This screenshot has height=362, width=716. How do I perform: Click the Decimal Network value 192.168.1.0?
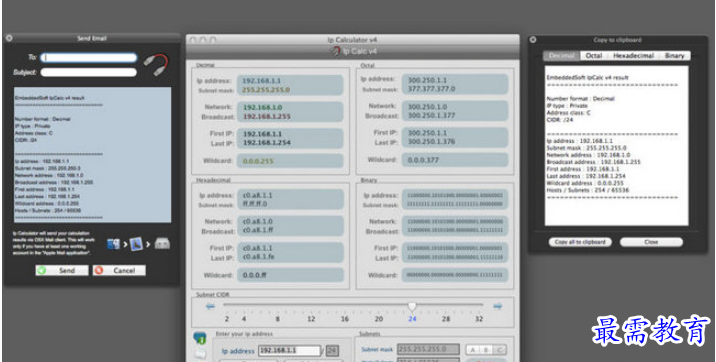tap(263, 107)
